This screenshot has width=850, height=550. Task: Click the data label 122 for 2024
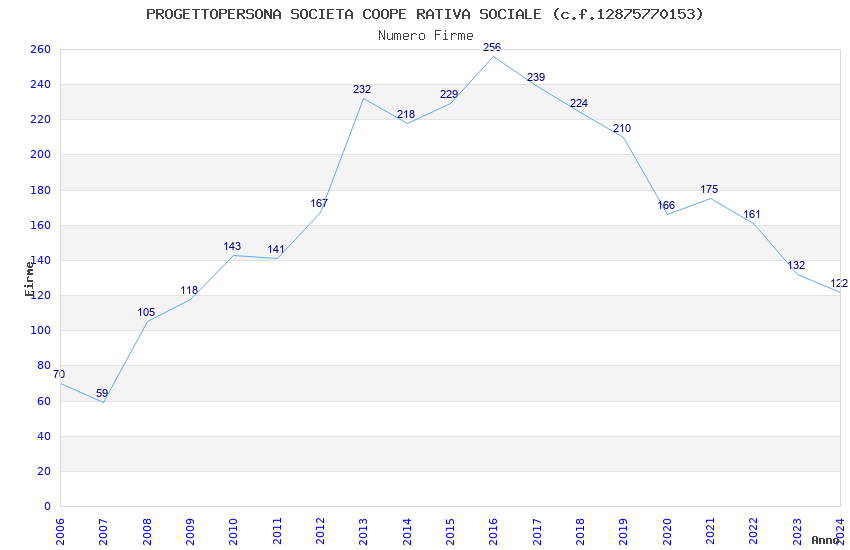tap(839, 283)
